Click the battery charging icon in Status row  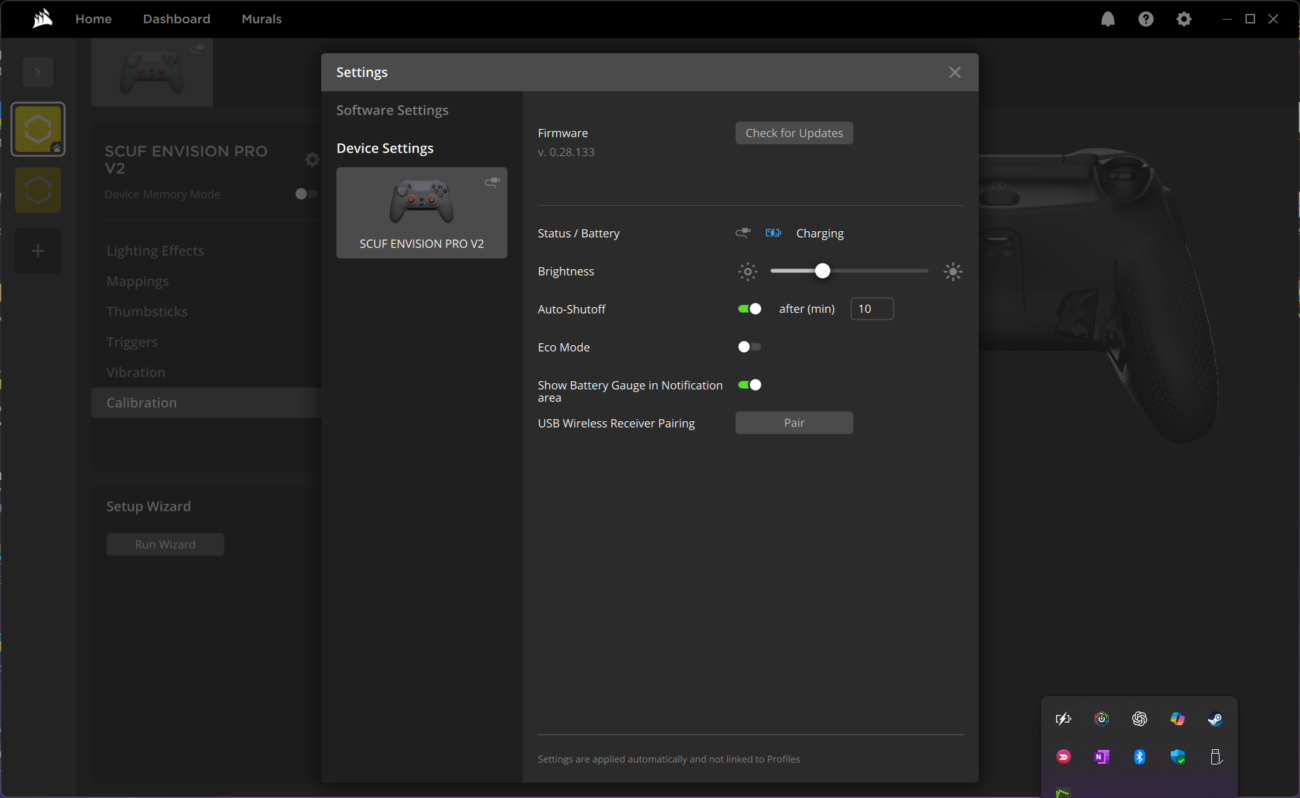(x=773, y=233)
